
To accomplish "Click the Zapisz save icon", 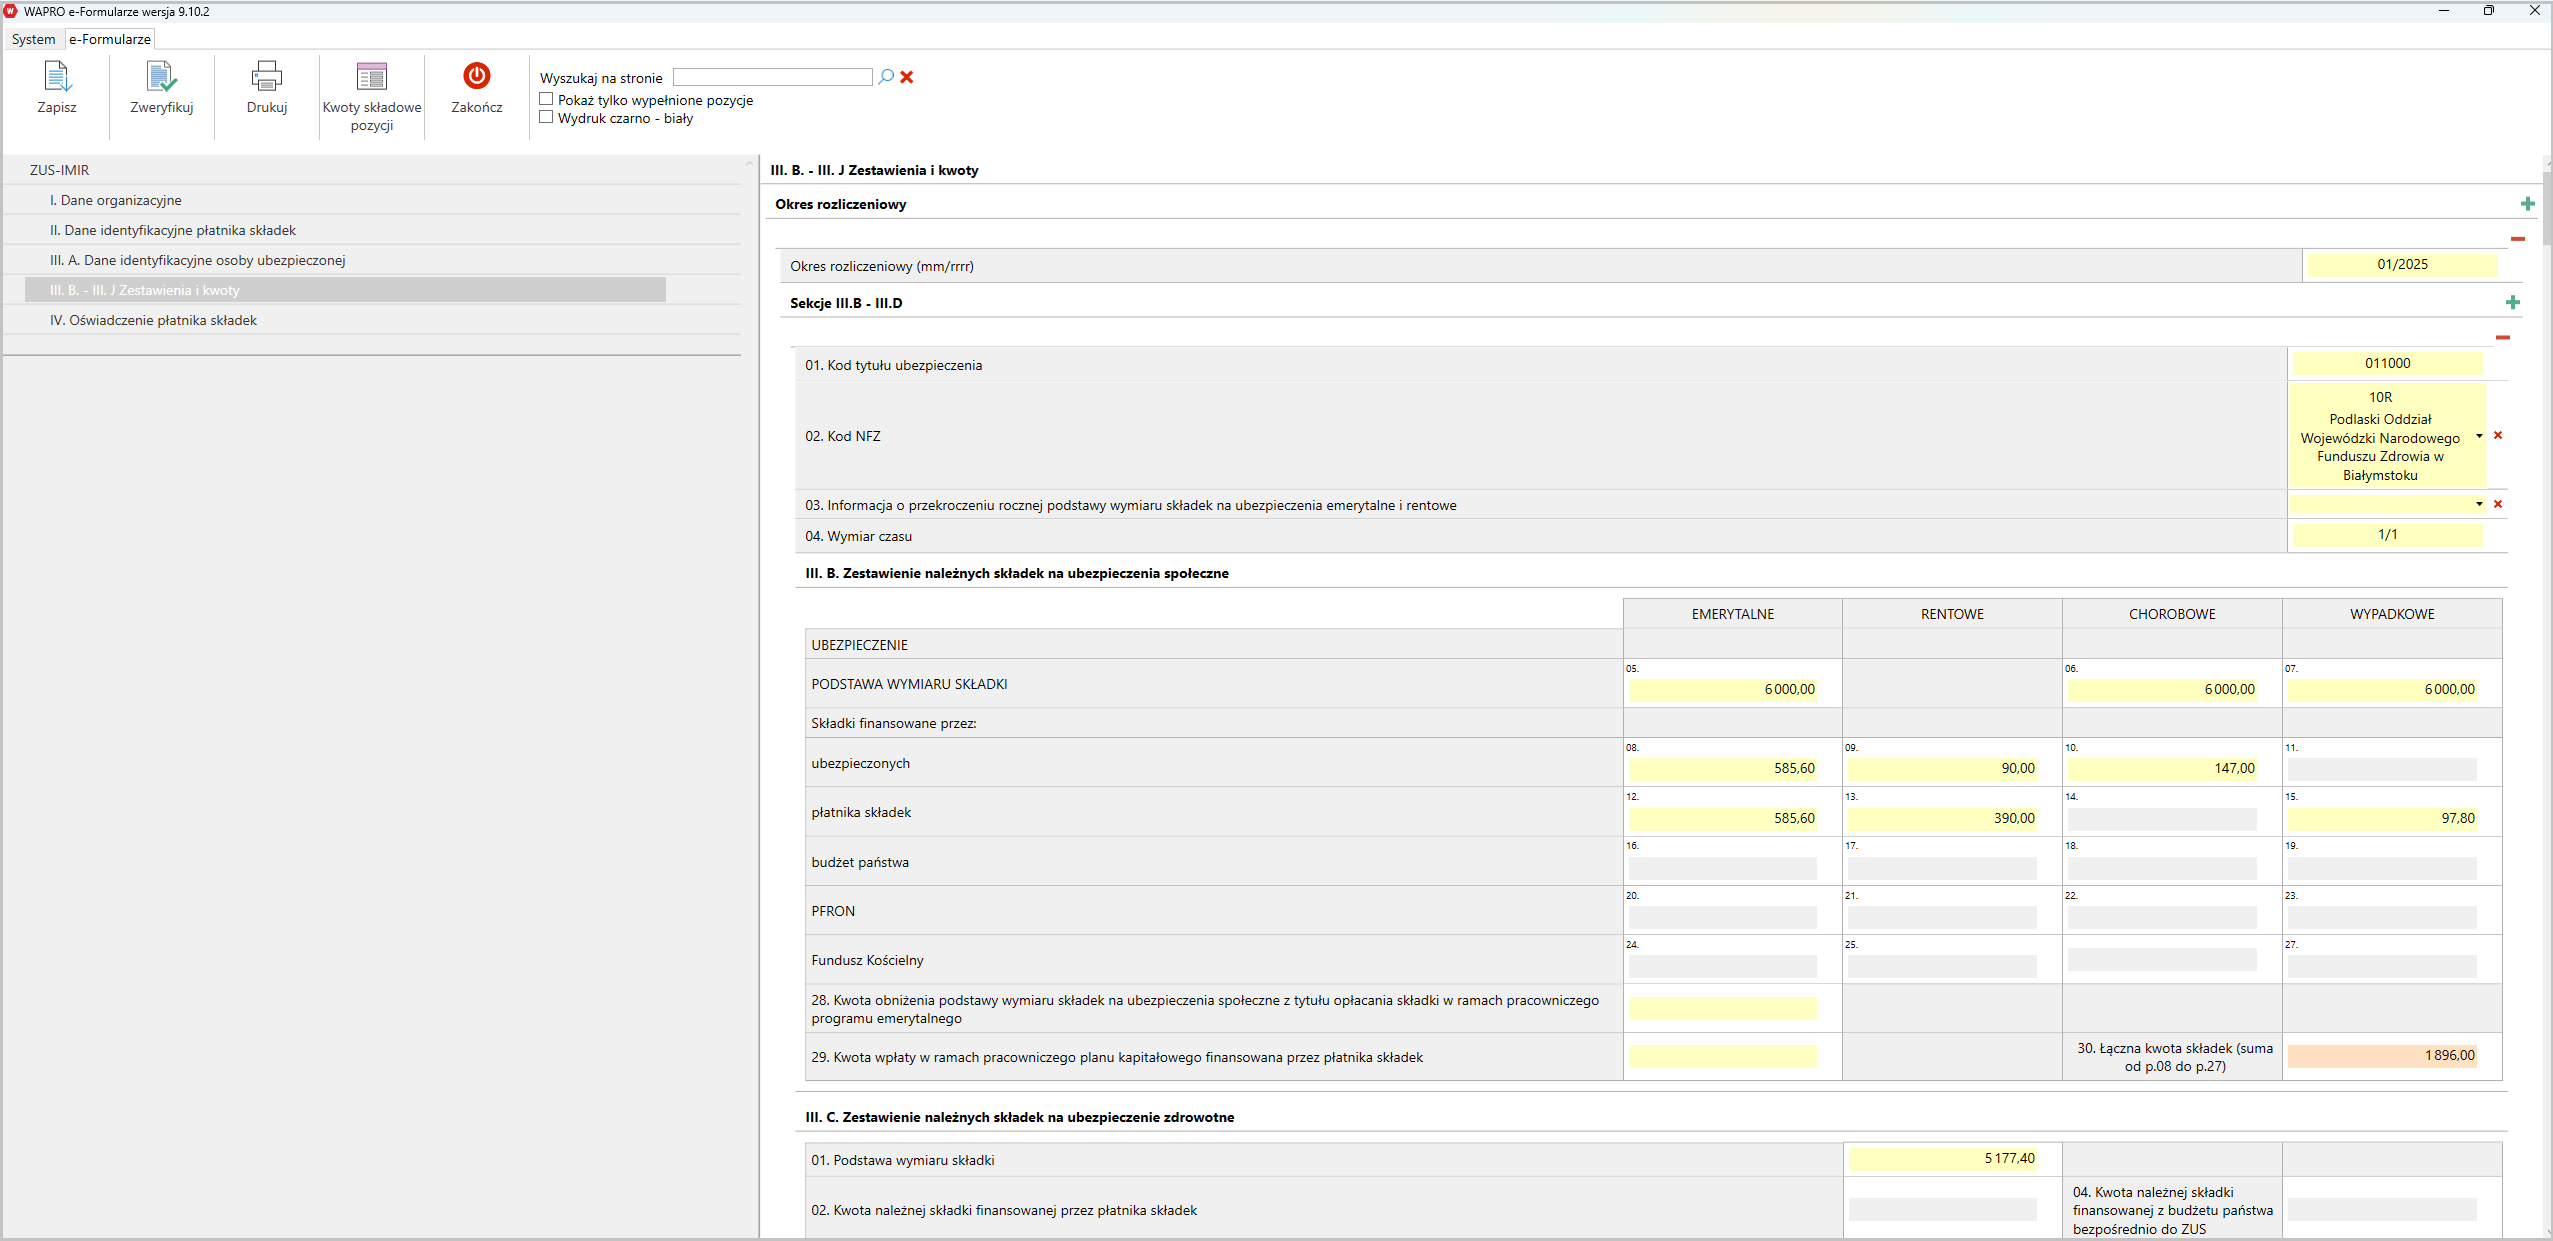I will [x=56, y=77].
